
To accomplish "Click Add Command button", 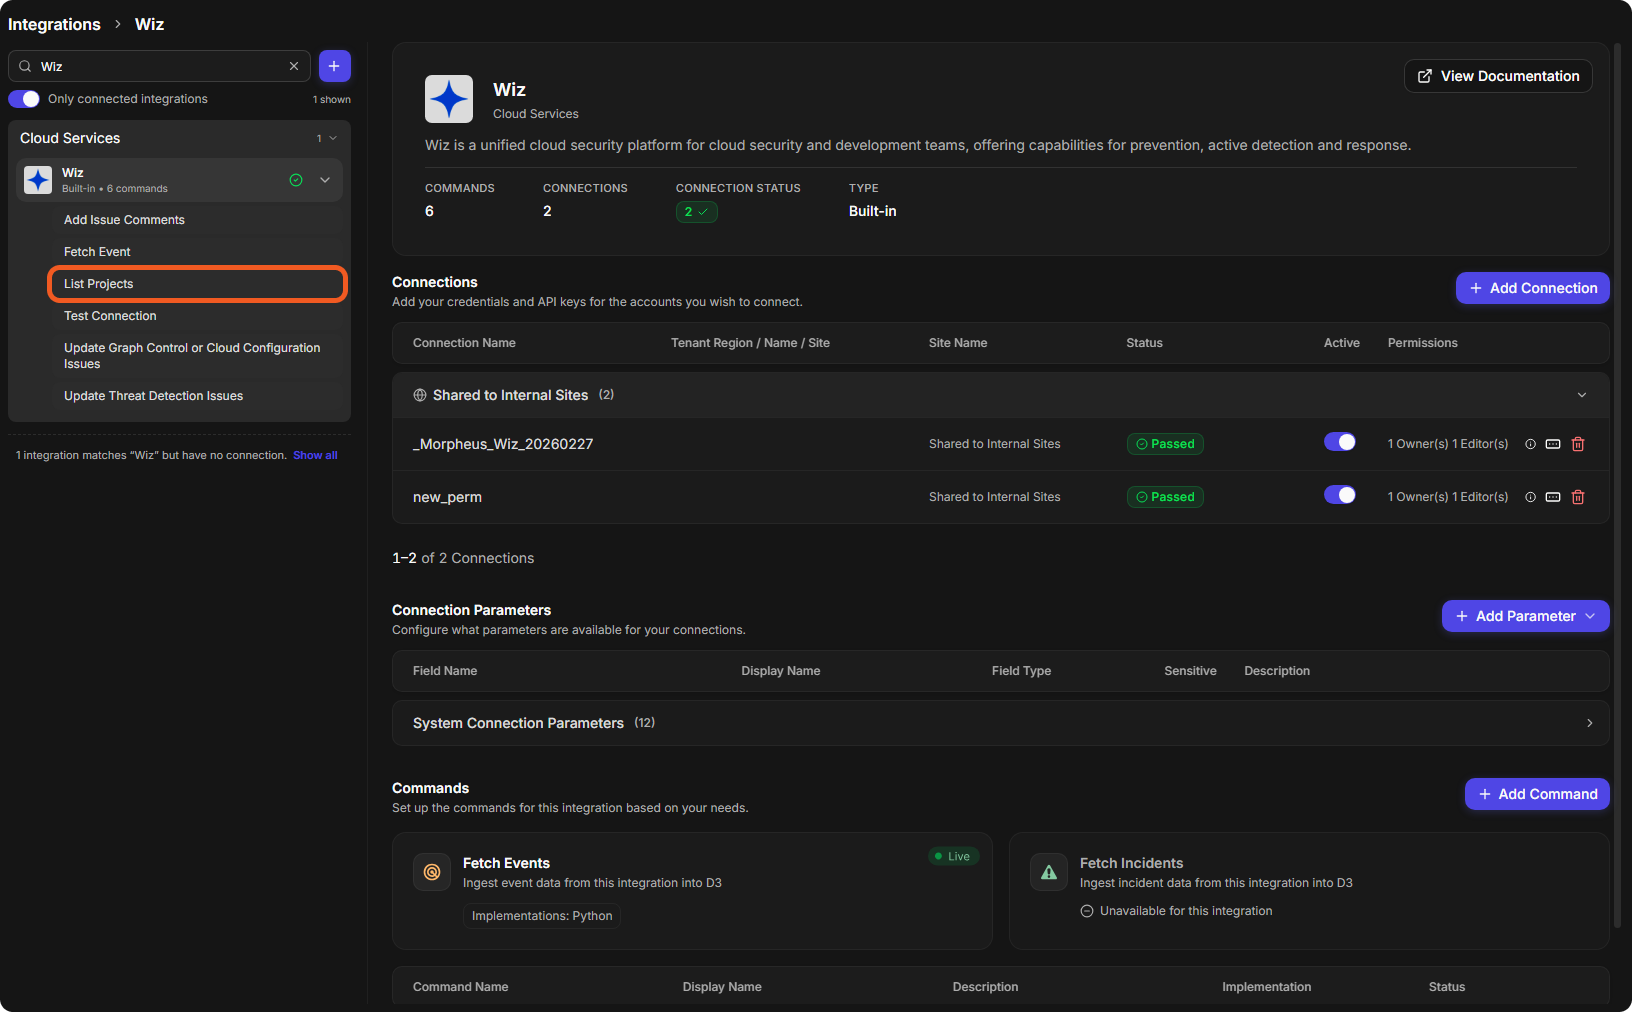I will point(1537,794).
